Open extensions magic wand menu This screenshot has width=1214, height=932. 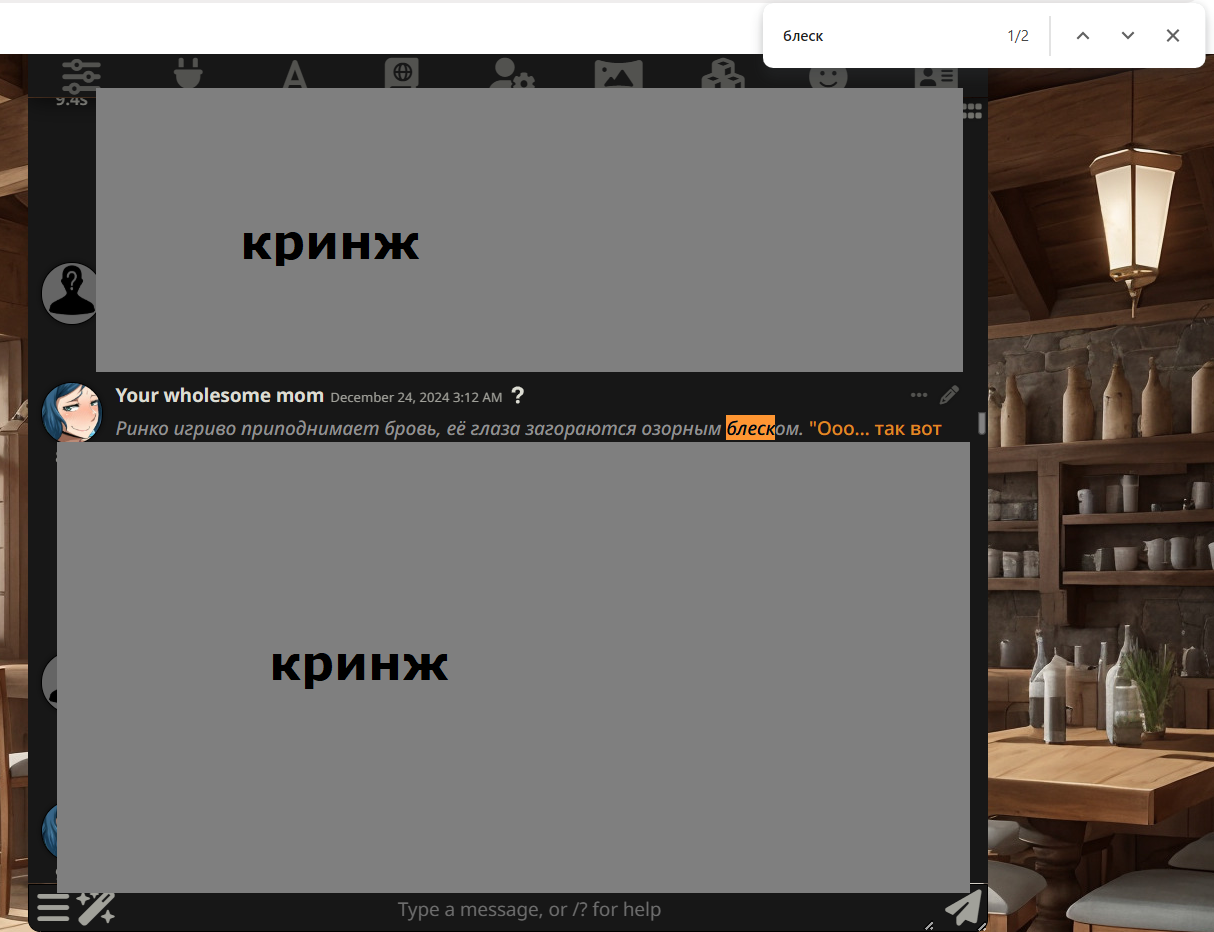coord(97,907)
